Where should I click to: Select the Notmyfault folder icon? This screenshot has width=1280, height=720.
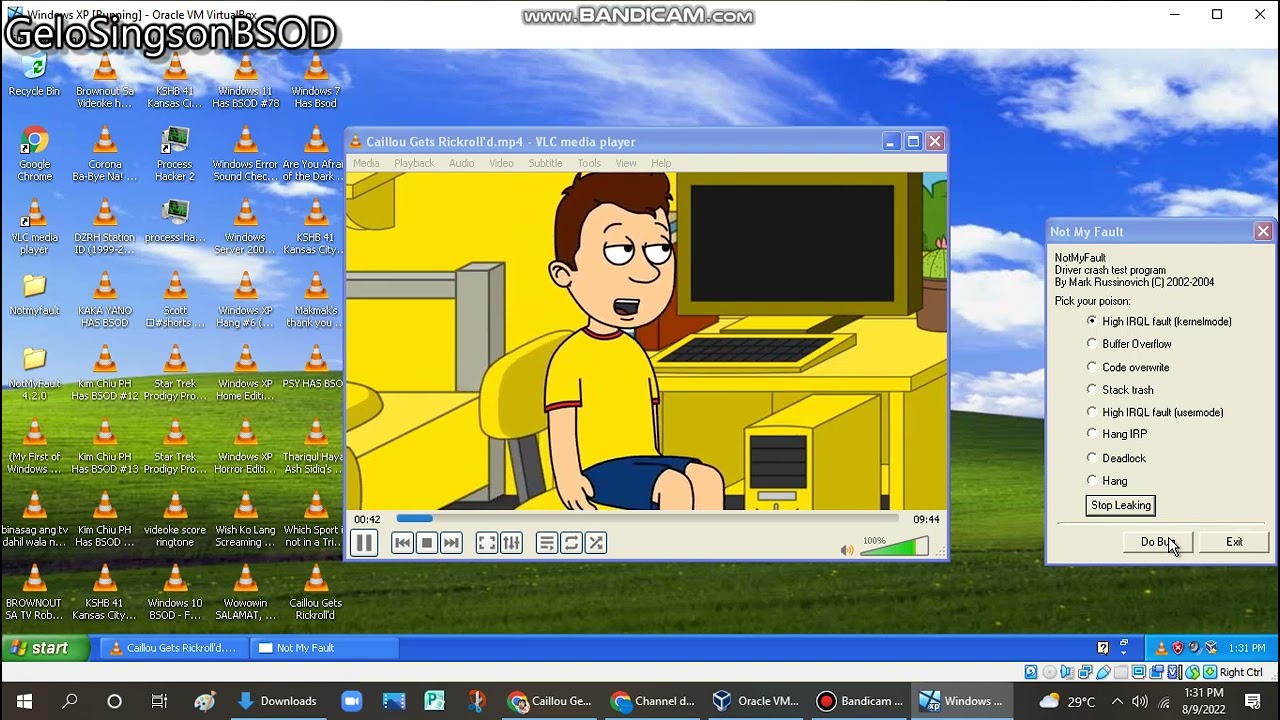pyautogui.click(x=34, y=295)
